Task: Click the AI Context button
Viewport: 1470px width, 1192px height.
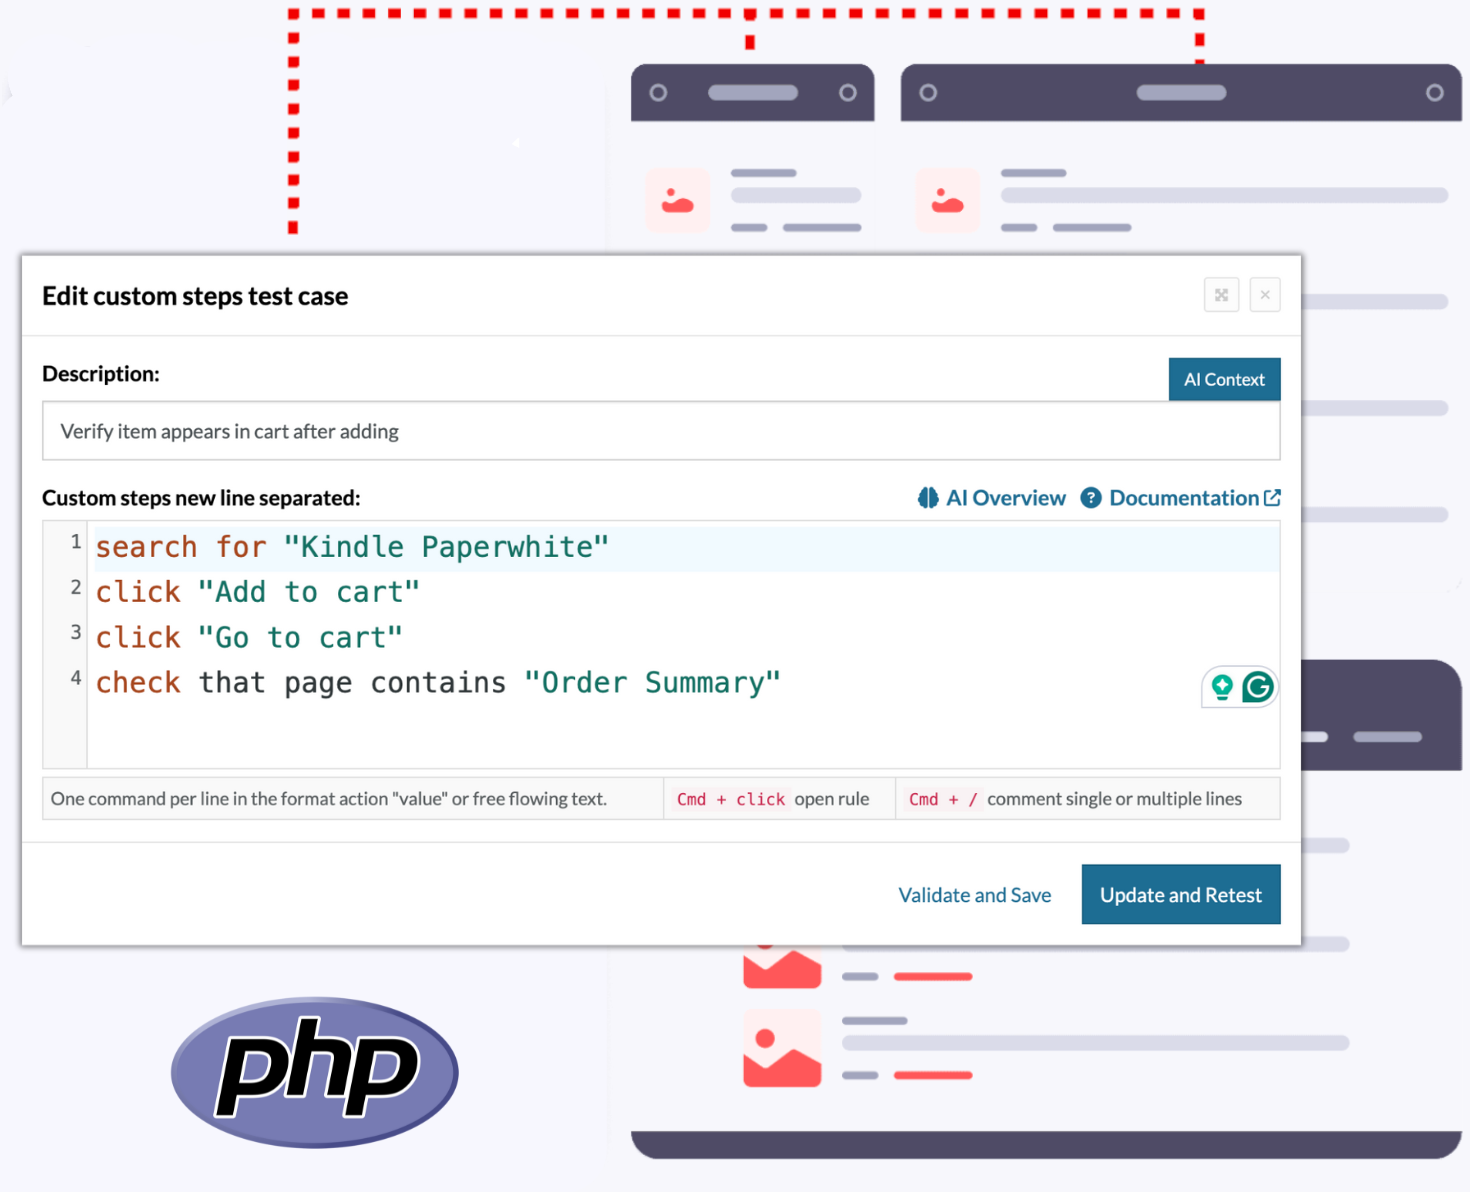Action: click(x=1224, y=379)
